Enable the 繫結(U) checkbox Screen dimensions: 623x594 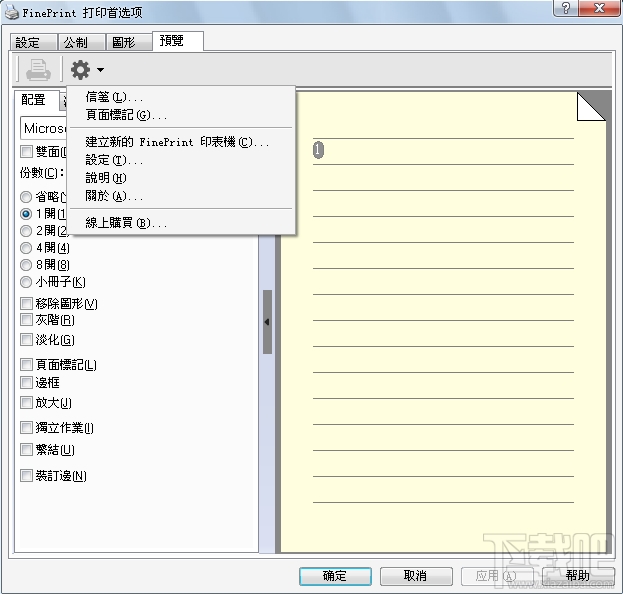[26, 450]
